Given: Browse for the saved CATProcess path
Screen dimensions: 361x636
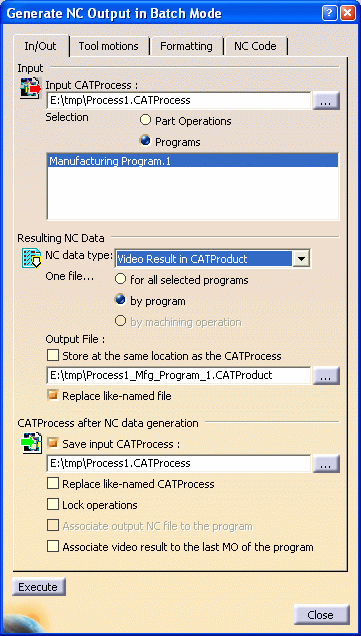Looking at the screenshot, I should tap(326, 464).
